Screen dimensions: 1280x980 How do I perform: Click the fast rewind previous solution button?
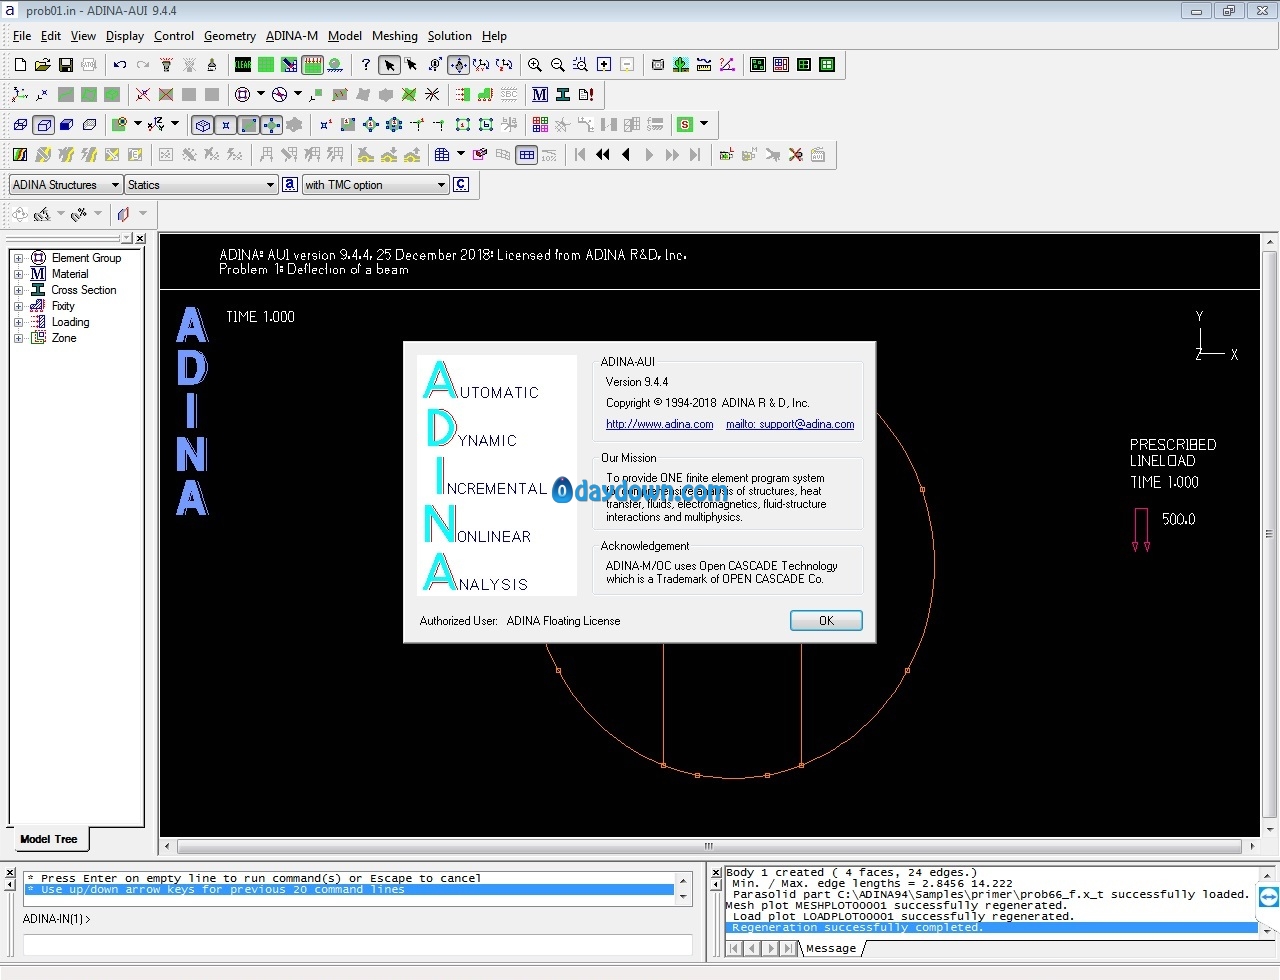(603, 155)
